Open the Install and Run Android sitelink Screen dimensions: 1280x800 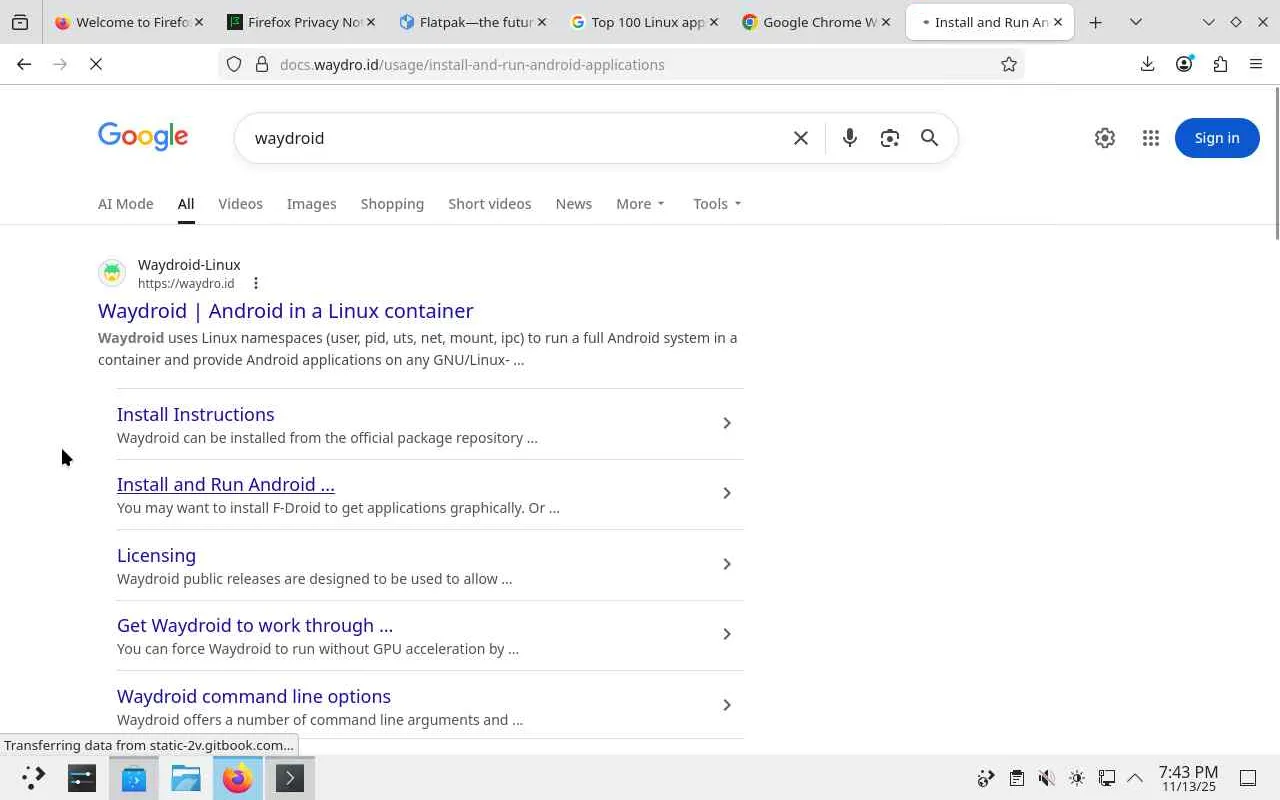click(x=226, y=484)
